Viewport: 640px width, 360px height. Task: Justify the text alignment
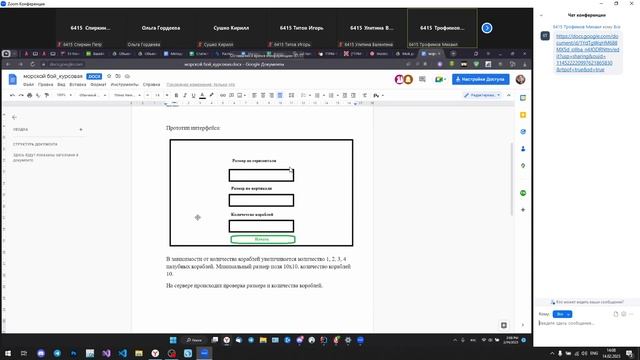tap(280, 95)
